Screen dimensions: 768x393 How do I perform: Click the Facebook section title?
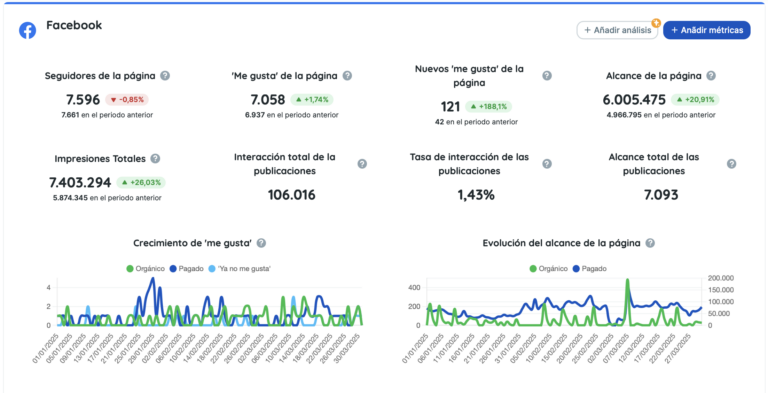[74, 25]
